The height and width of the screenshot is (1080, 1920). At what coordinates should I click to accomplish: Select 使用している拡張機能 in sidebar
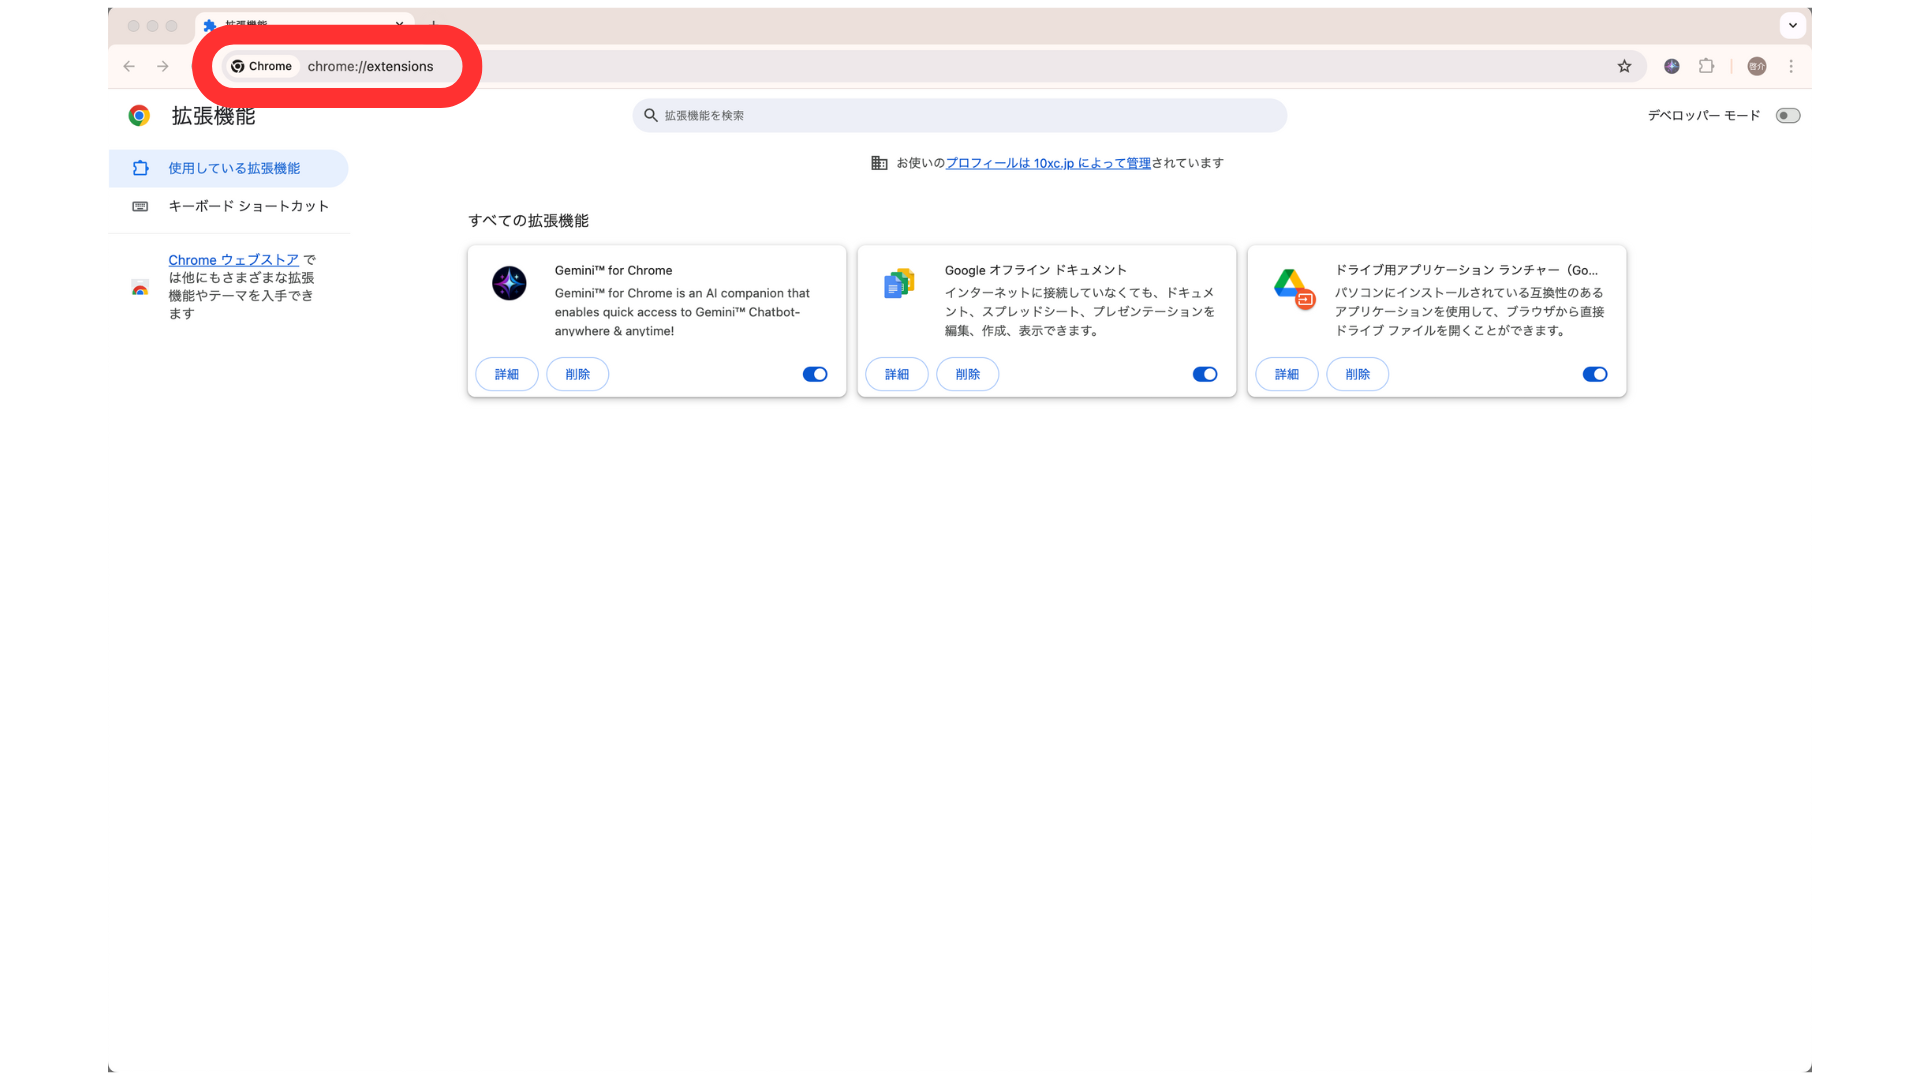pos(228,168)
